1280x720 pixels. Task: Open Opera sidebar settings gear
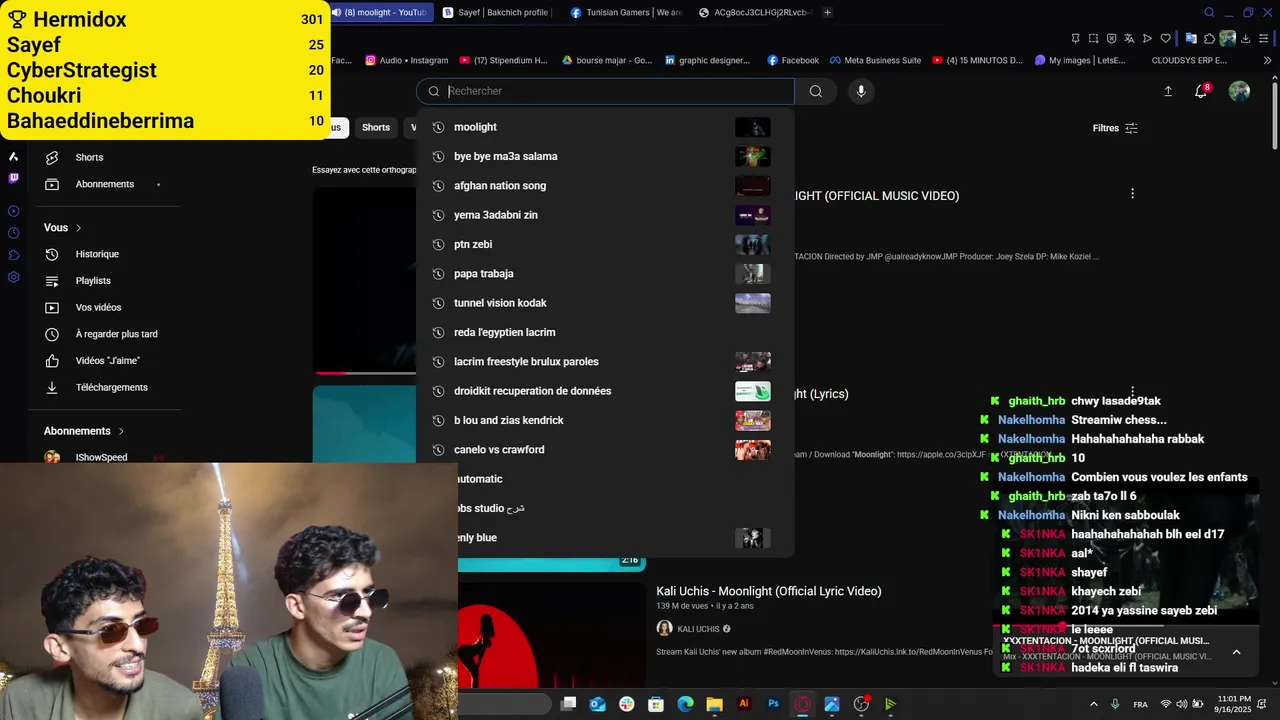[13, 277]
